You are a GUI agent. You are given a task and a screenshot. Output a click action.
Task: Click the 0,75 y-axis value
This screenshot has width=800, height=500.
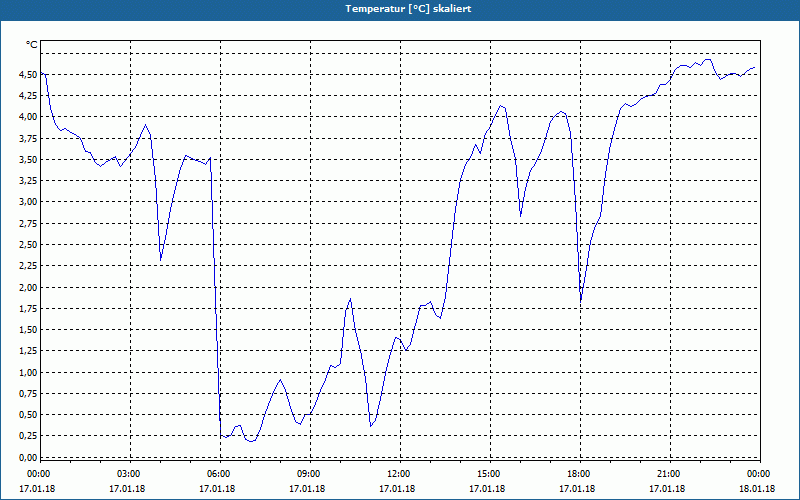point(29,394)
